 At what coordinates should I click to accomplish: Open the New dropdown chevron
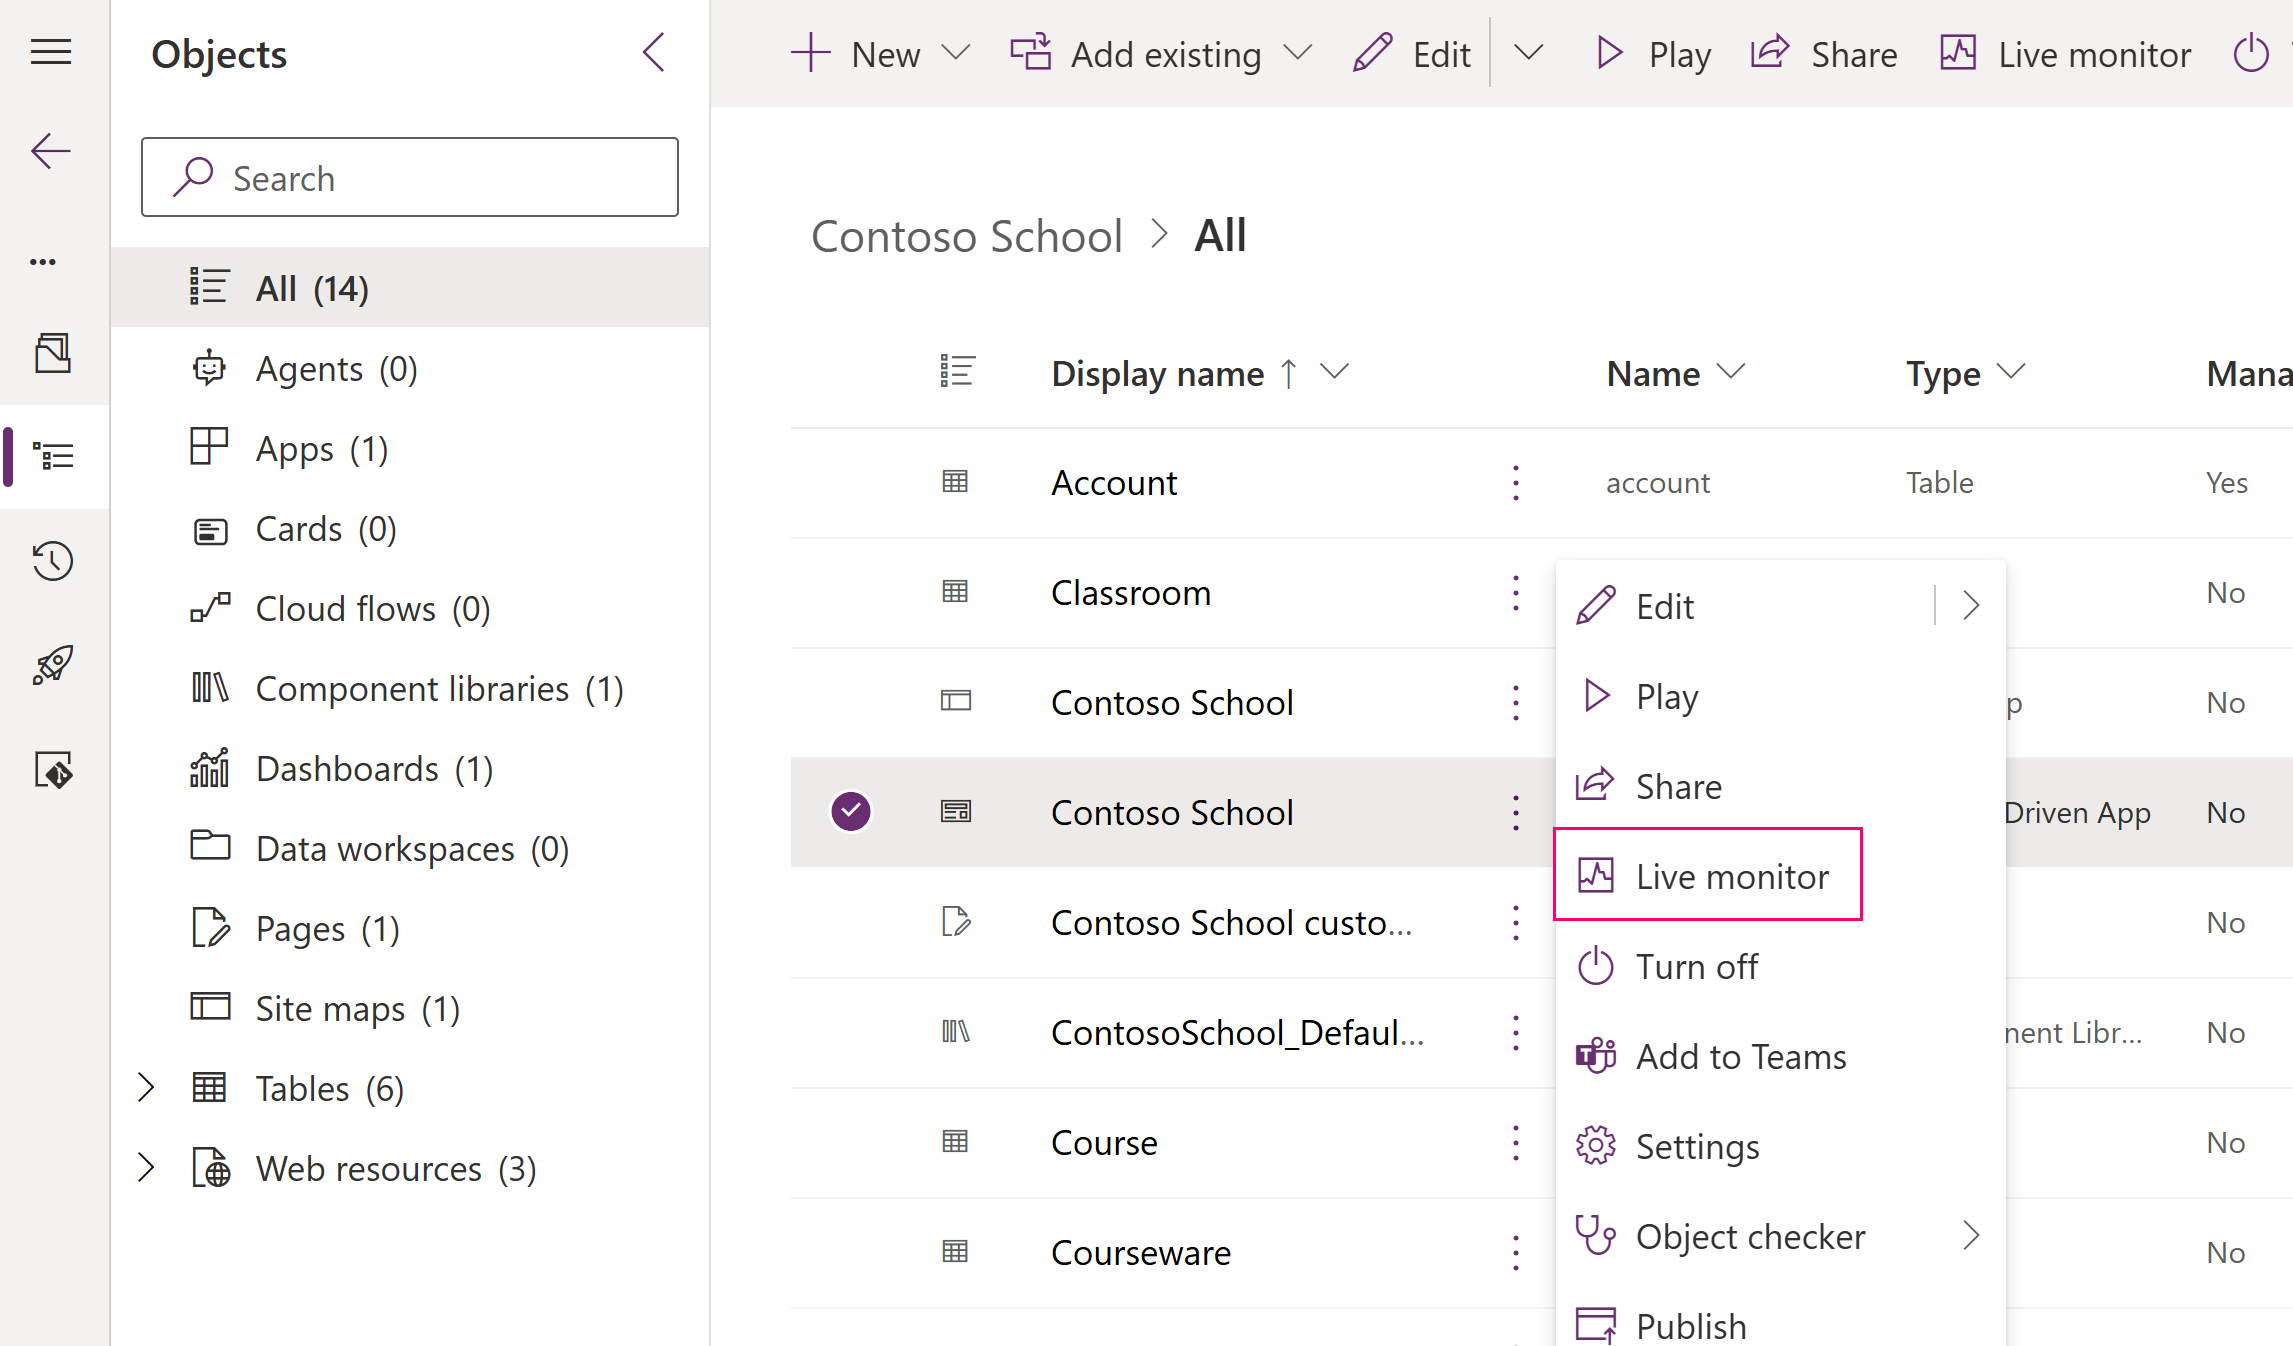(x=957, y=53)
